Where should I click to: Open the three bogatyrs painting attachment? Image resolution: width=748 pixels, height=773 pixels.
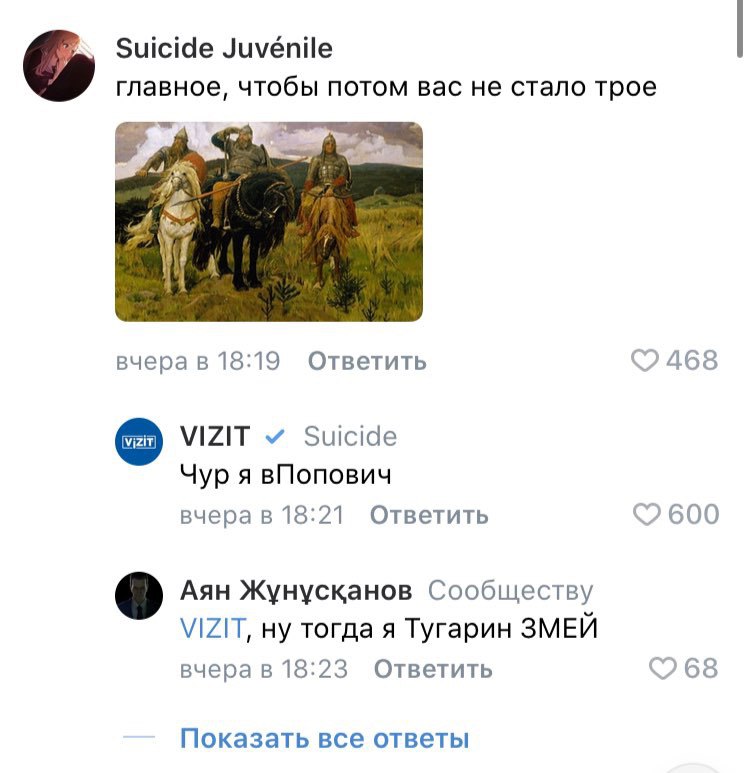click(269, 222)
